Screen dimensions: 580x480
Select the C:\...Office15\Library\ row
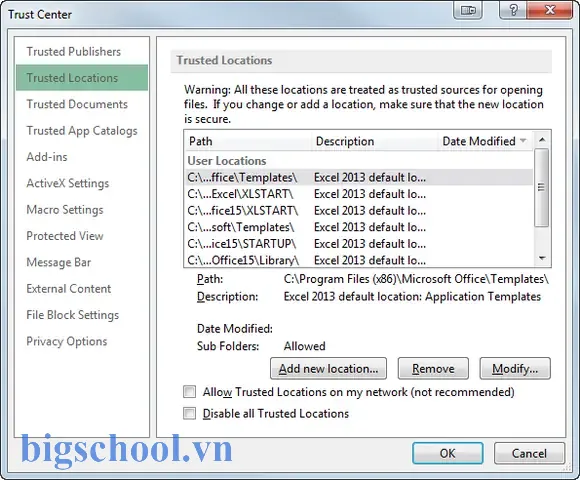tap(359, 260)
